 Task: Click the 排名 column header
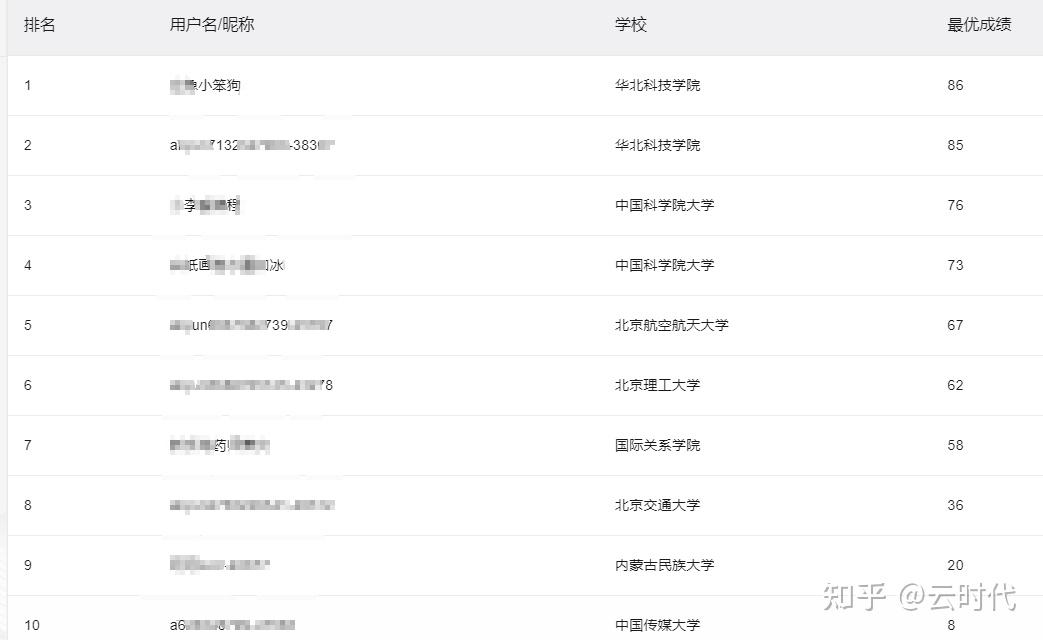[x=40, y=25]
